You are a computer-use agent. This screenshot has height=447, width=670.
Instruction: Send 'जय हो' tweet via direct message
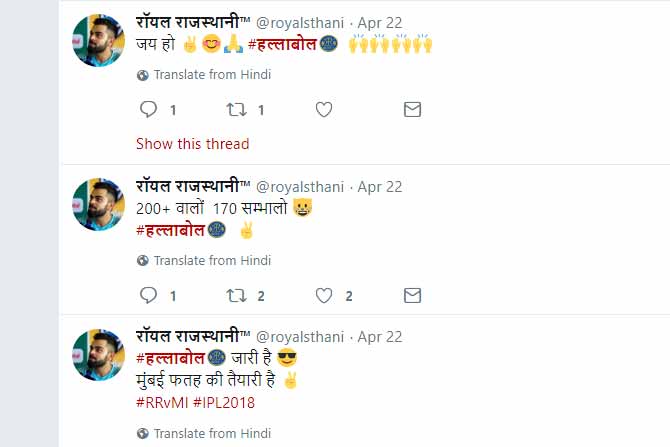click(x=412, y=110)
